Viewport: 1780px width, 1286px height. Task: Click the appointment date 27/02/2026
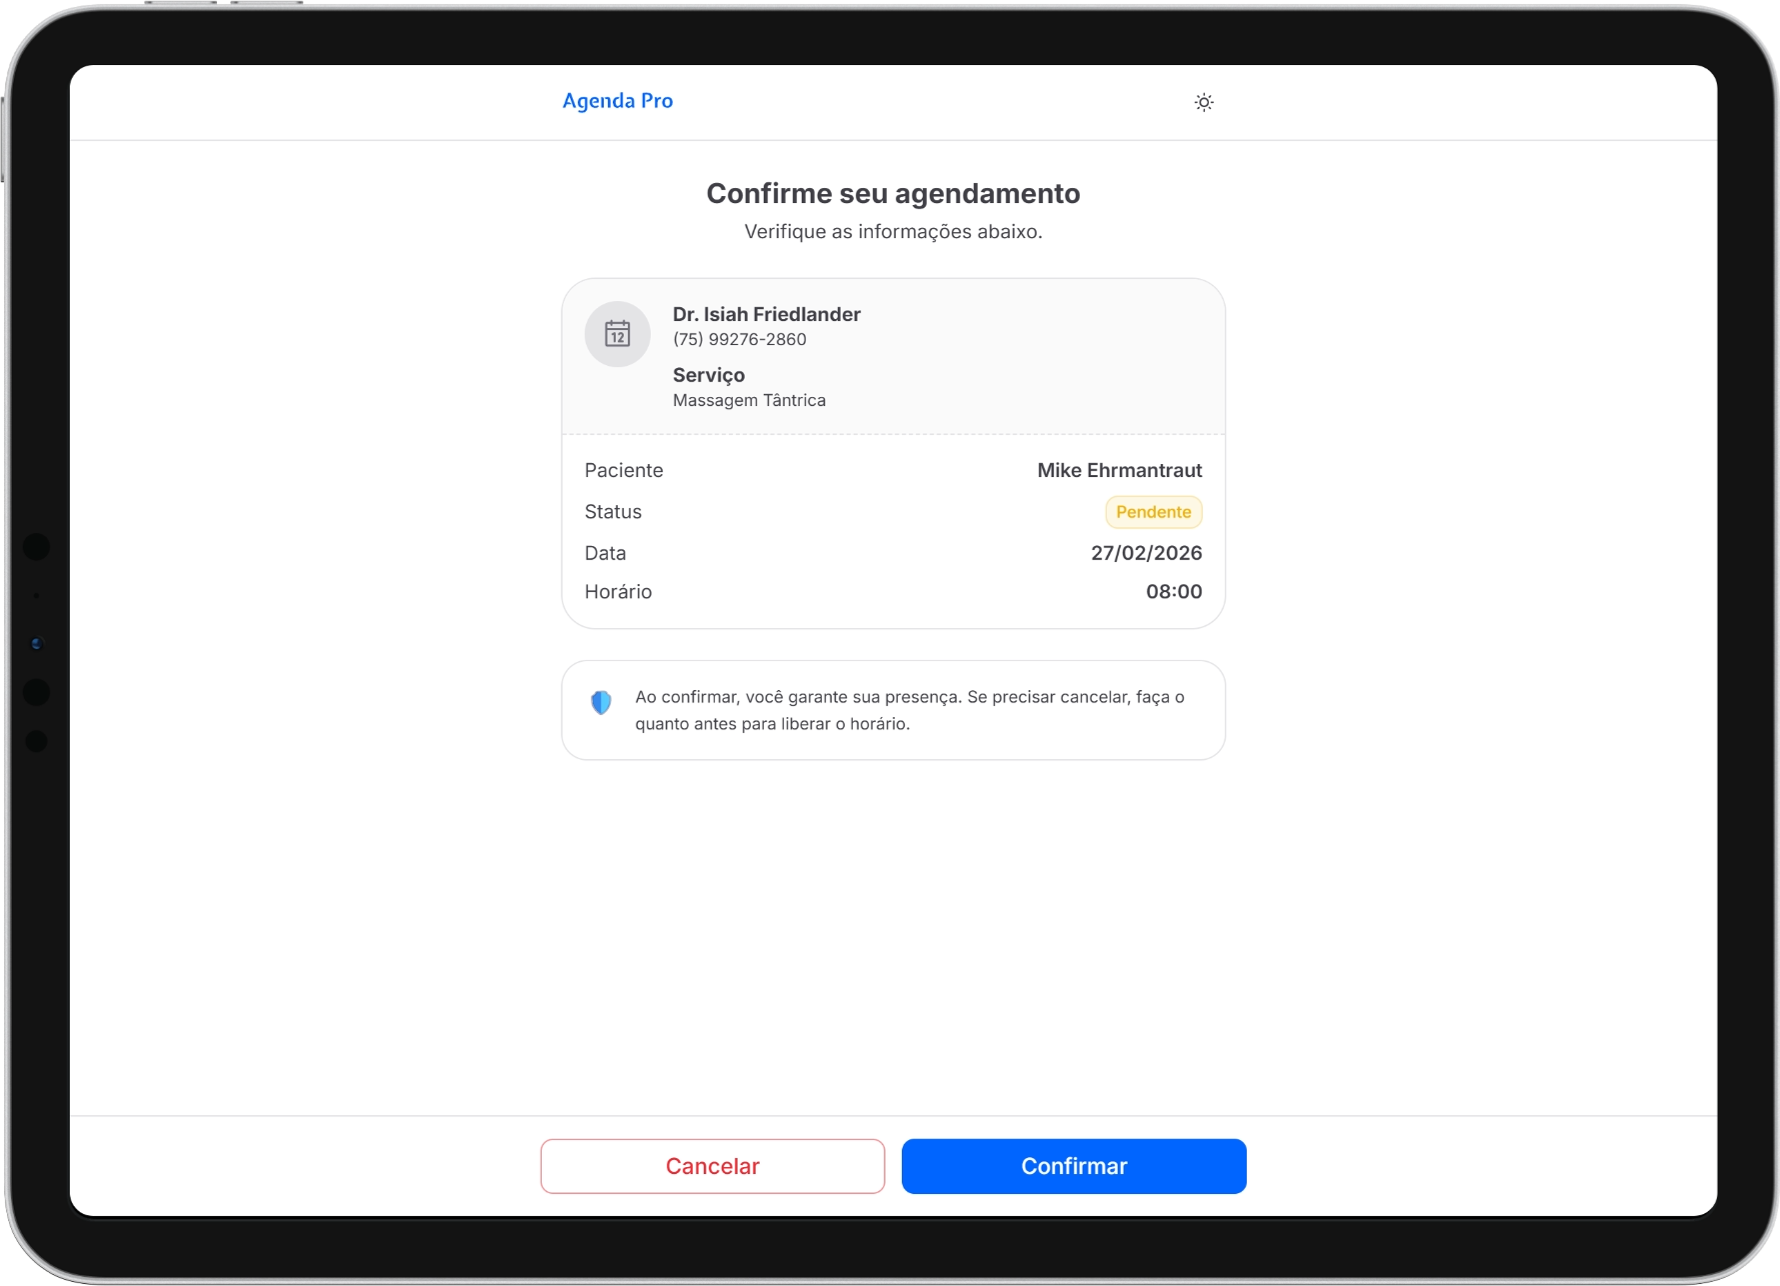pos(1146,553)
